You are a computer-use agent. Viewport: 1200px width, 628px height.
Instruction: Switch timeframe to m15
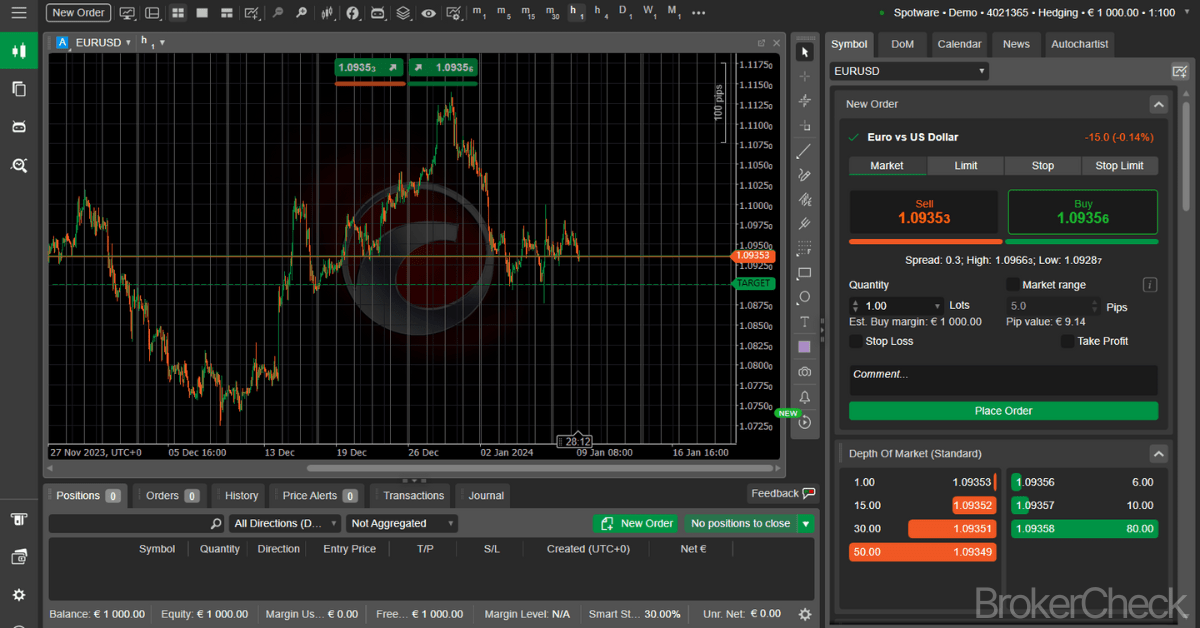click(528, 13)
